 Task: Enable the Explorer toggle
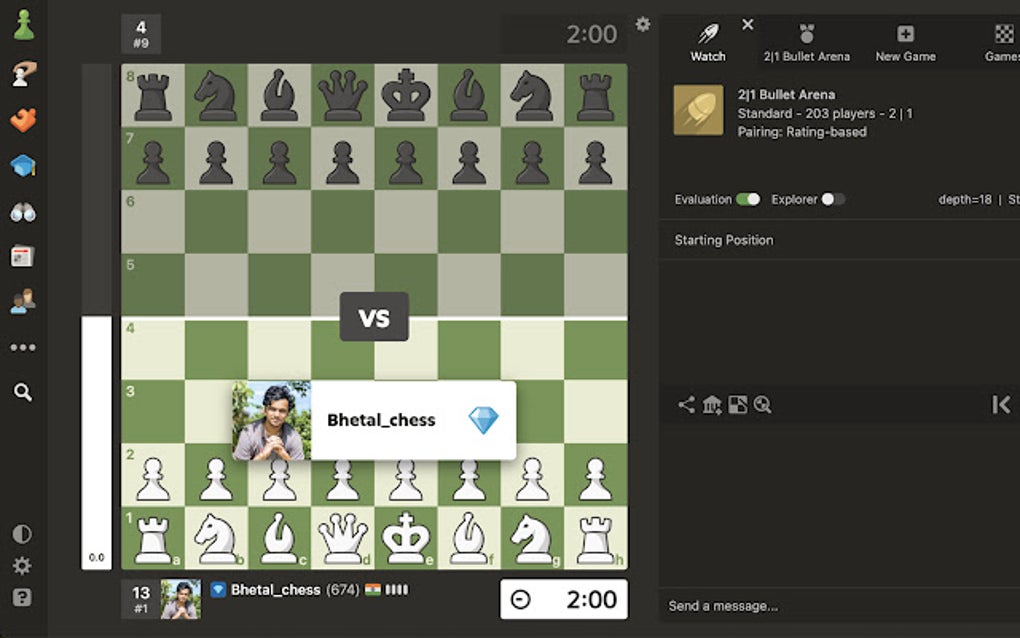pos(833,199)
